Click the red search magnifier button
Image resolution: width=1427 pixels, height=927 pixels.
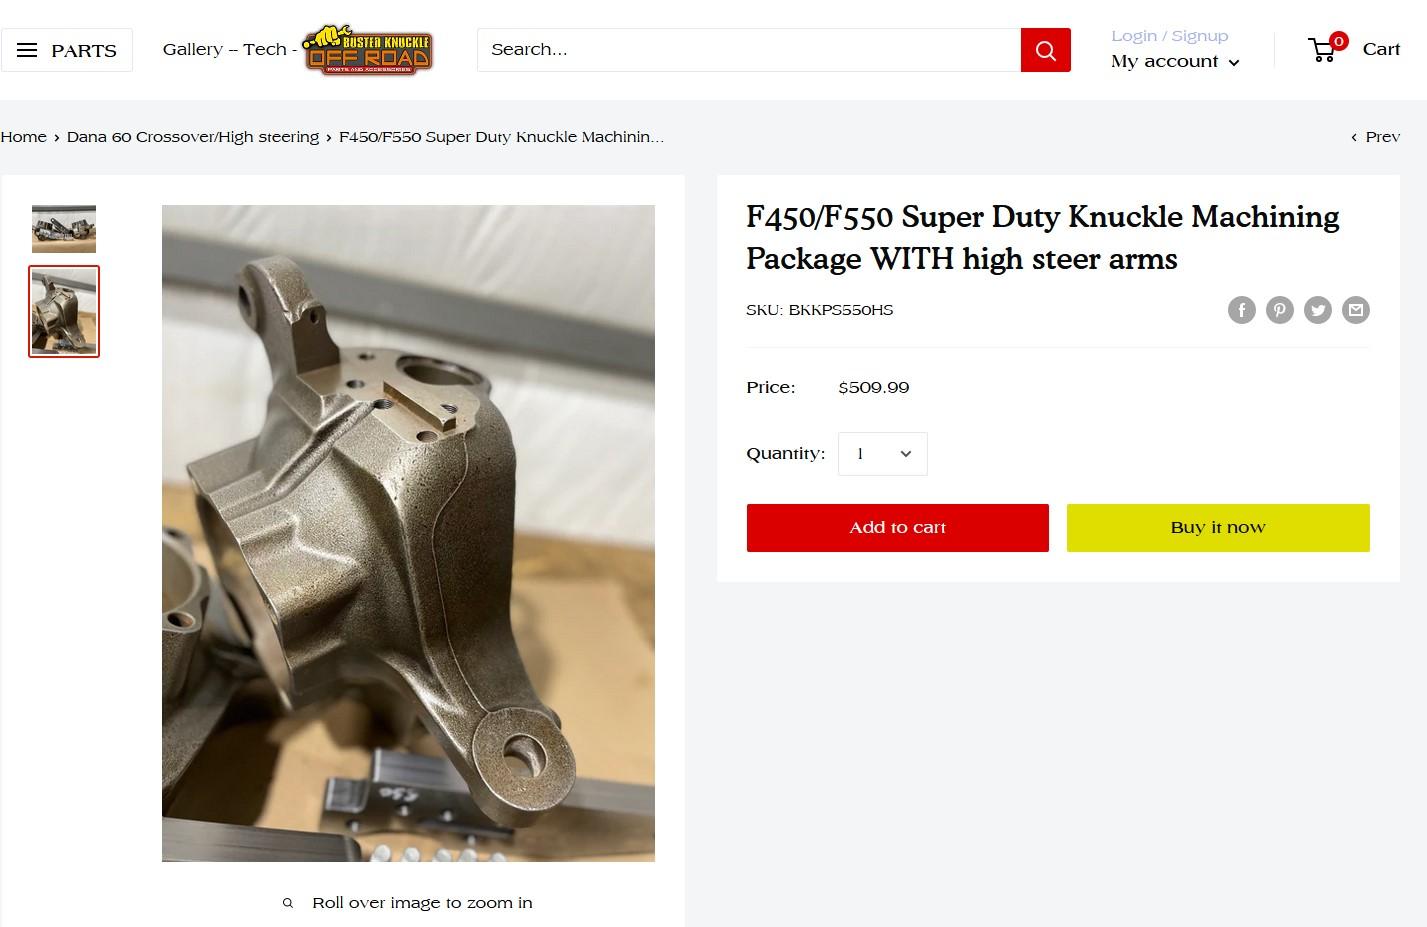pos(1046,50)
